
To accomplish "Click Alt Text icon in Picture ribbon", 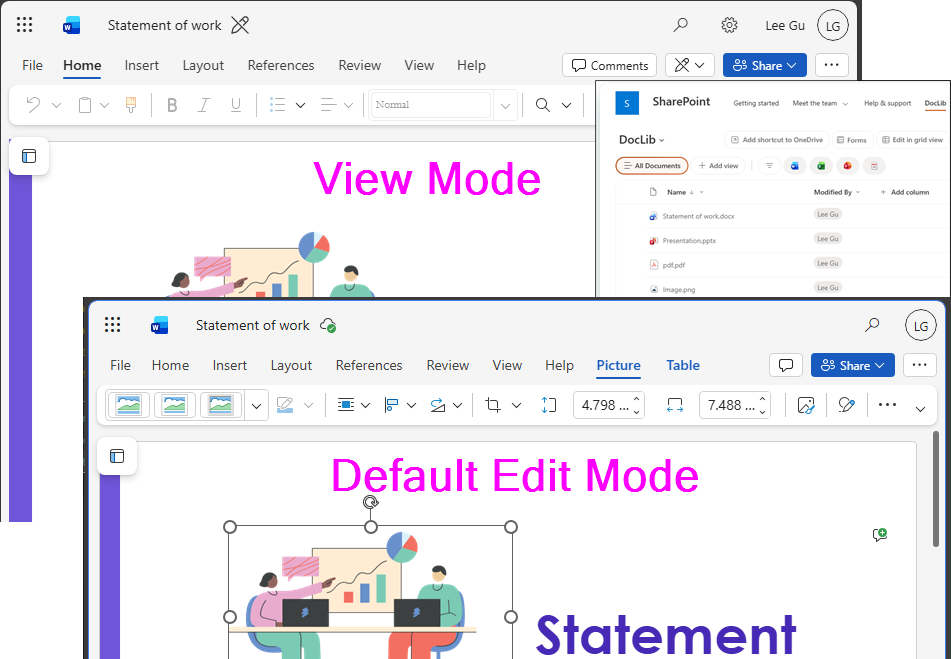I will click(805, 405).
